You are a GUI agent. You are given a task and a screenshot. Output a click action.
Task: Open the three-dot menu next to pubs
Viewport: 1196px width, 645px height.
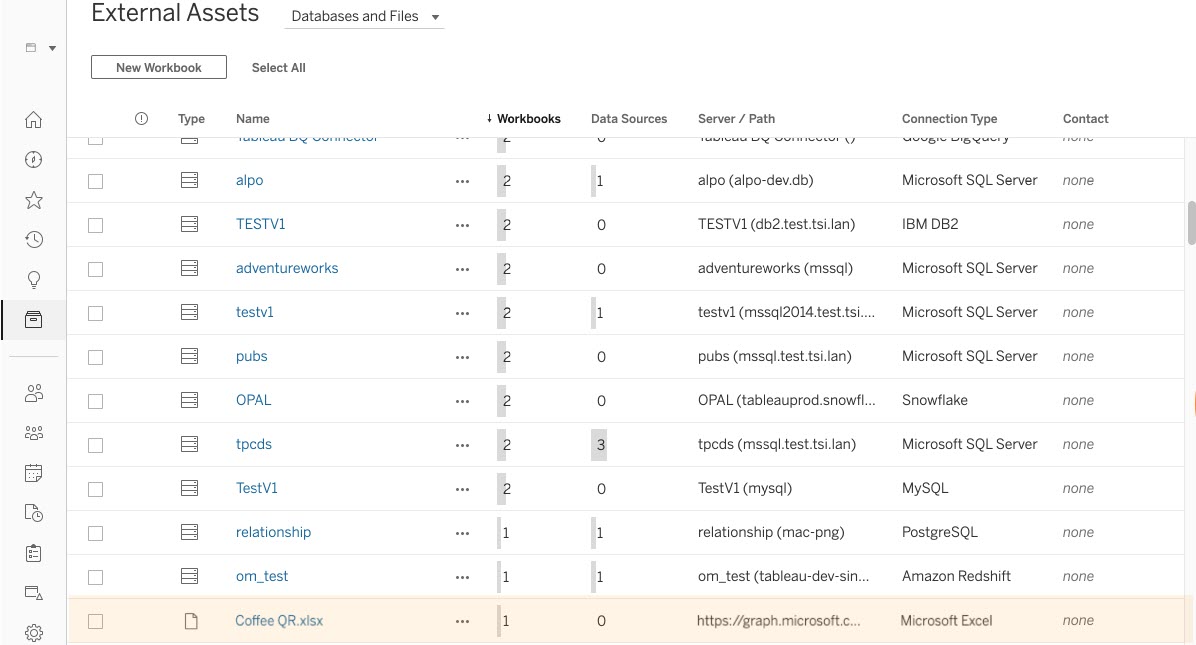[x=462, y=356]
